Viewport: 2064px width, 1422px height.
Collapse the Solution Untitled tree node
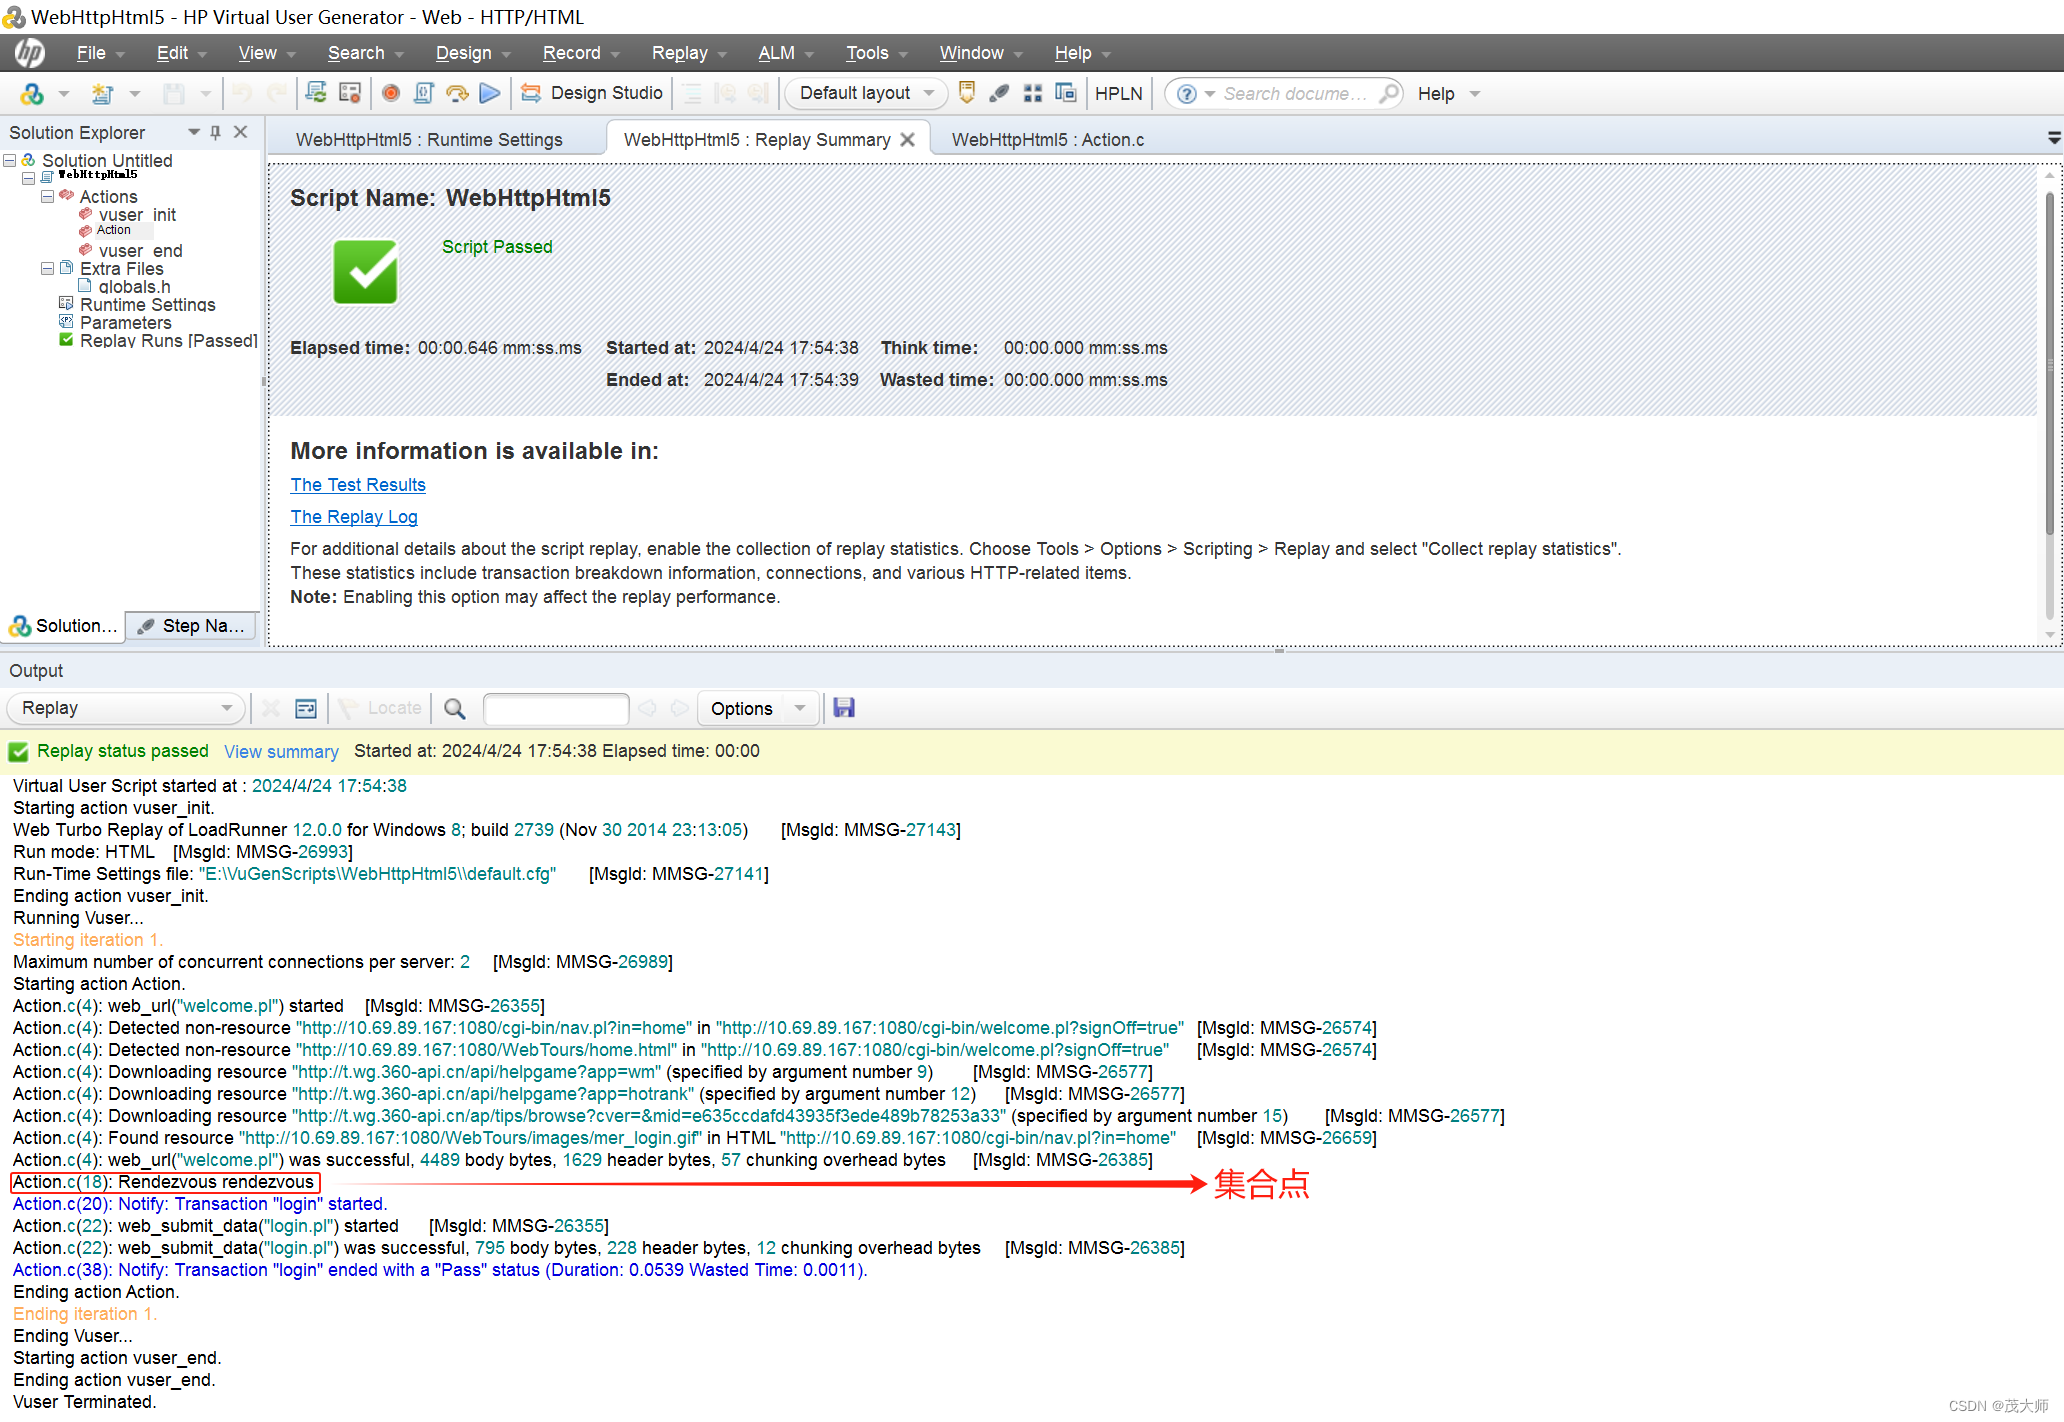[10, 161]
